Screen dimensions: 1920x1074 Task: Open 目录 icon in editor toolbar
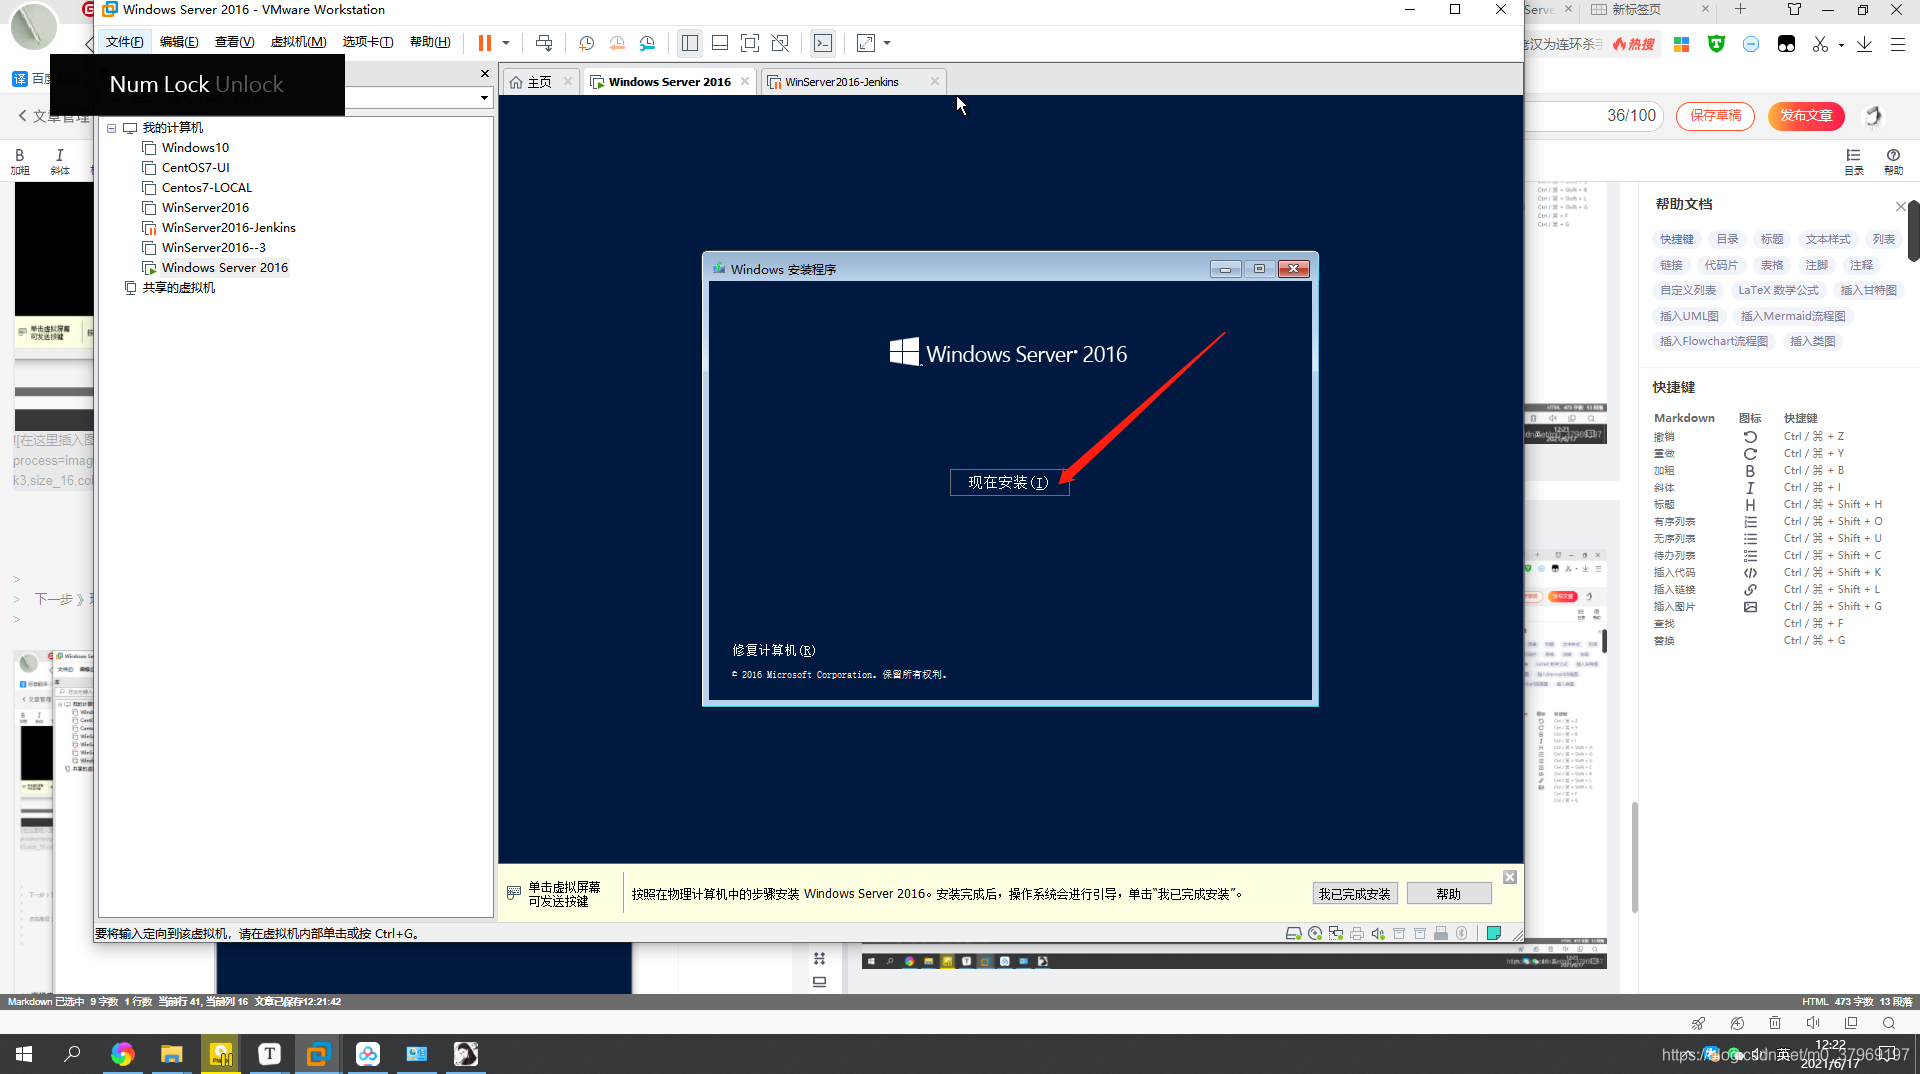(1854, 161)
